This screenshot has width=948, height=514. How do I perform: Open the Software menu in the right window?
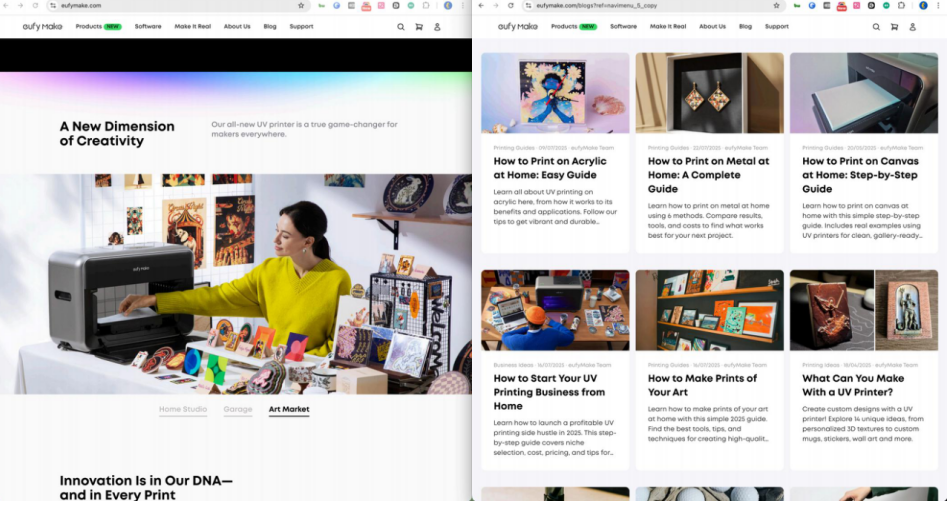623,27
